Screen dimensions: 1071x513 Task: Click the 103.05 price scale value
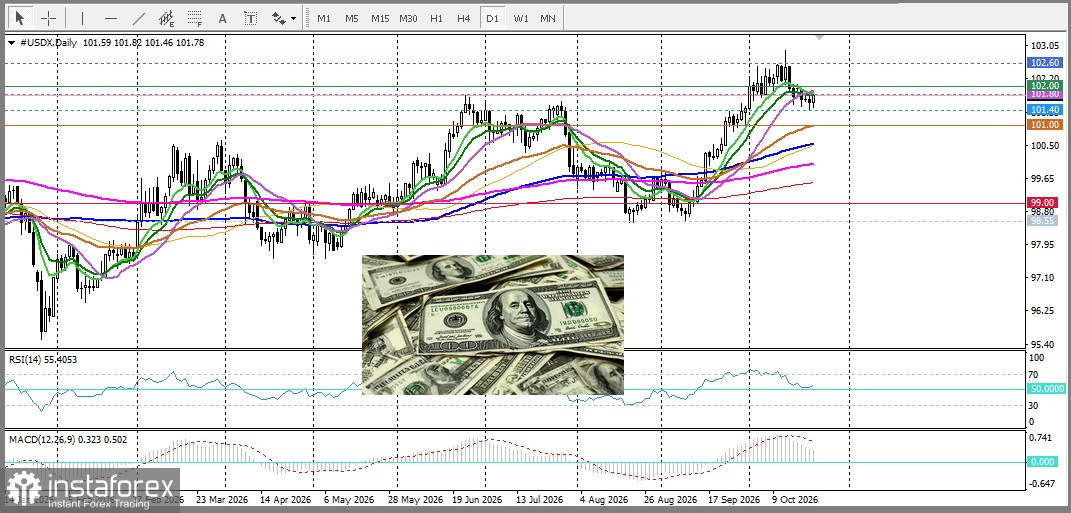[x=1045, y=46]
